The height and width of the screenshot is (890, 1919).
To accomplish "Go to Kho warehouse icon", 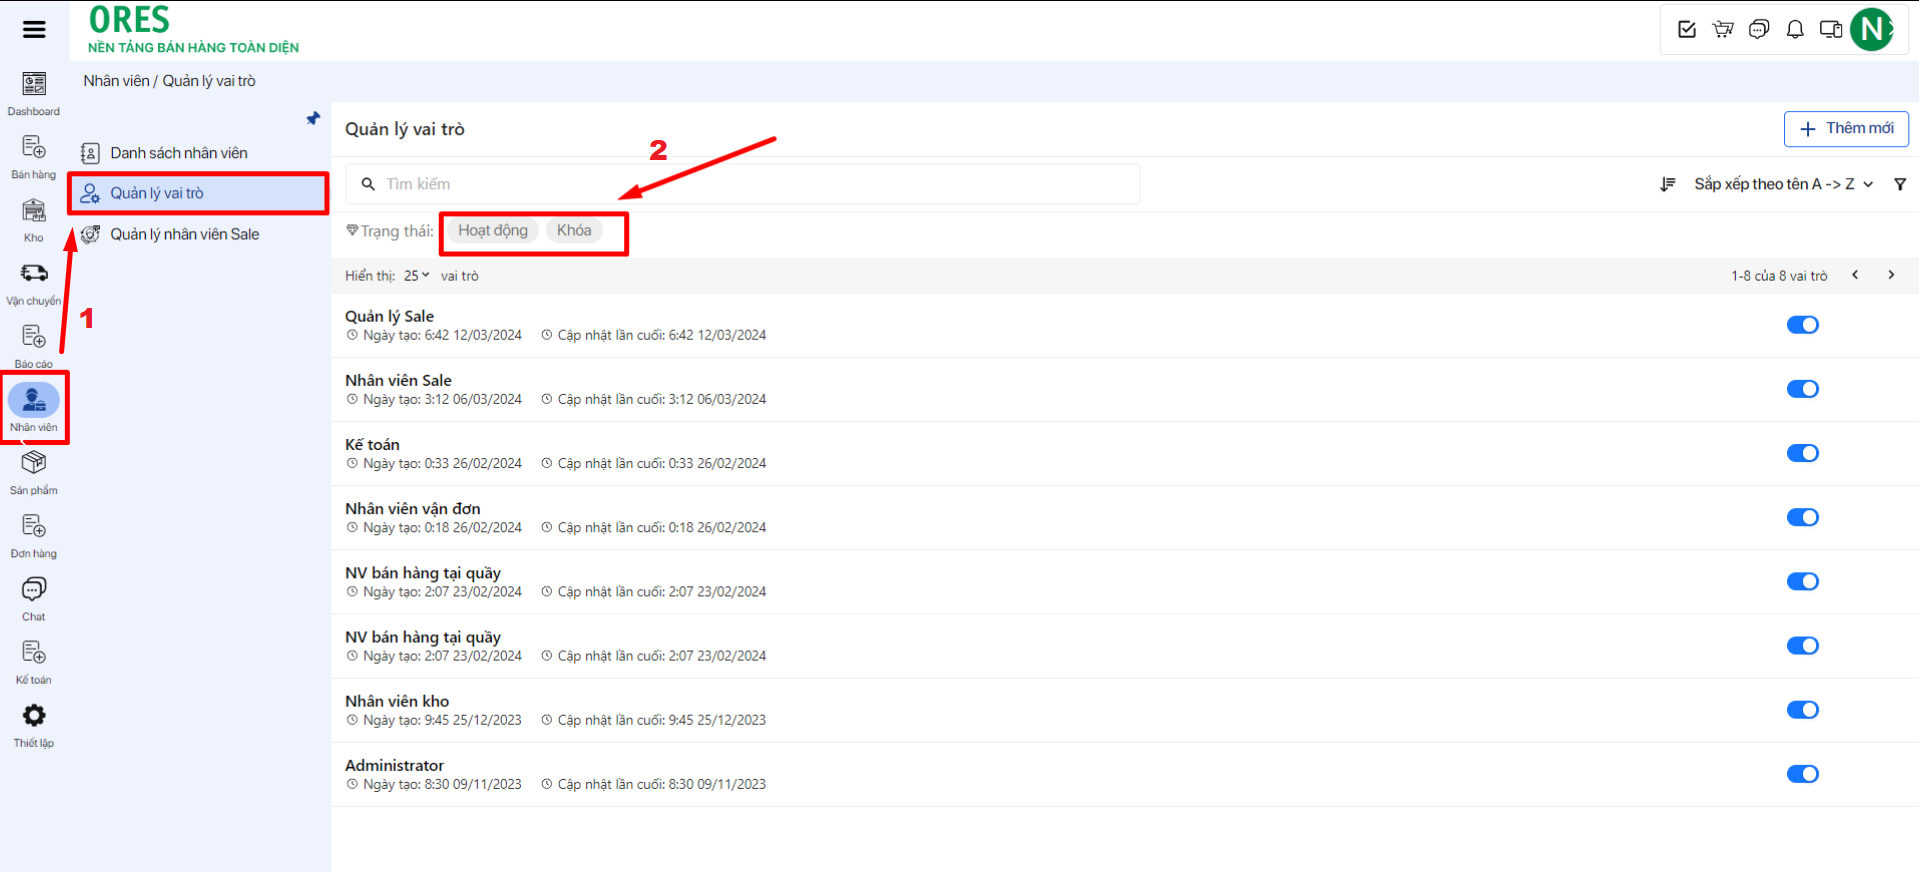I will pos(34,211).
